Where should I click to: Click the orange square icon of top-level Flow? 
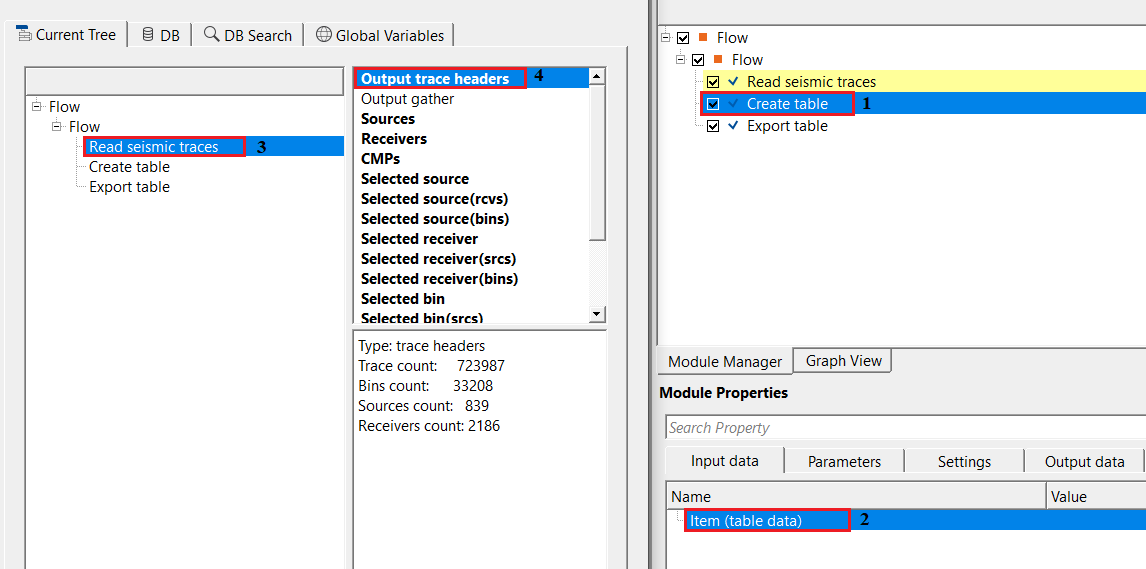click(703, 38)
